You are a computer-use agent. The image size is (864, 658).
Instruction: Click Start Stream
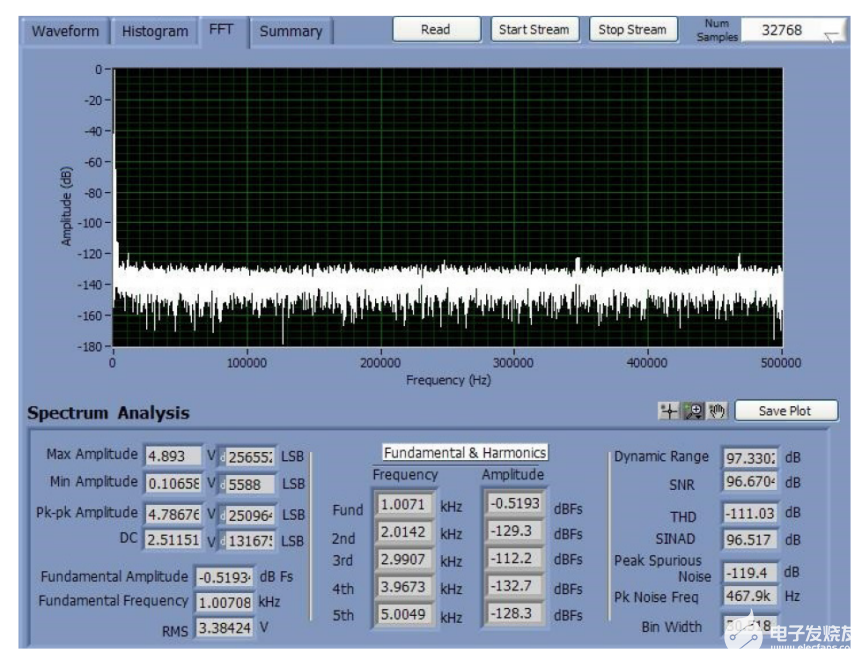pos(533,30)
